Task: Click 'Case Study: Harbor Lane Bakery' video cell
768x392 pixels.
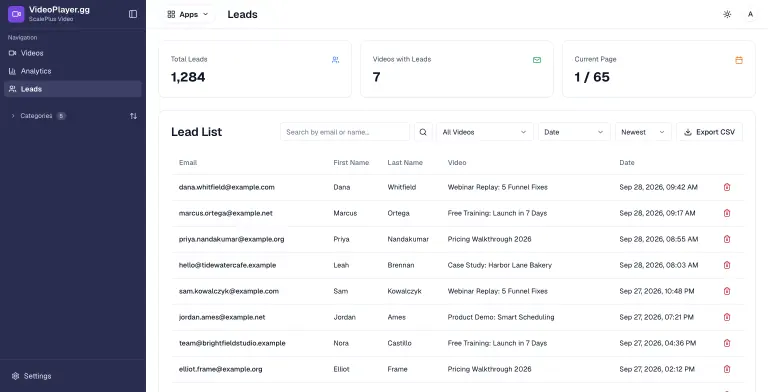Action: pyautogui.click(x=500, y=265)
